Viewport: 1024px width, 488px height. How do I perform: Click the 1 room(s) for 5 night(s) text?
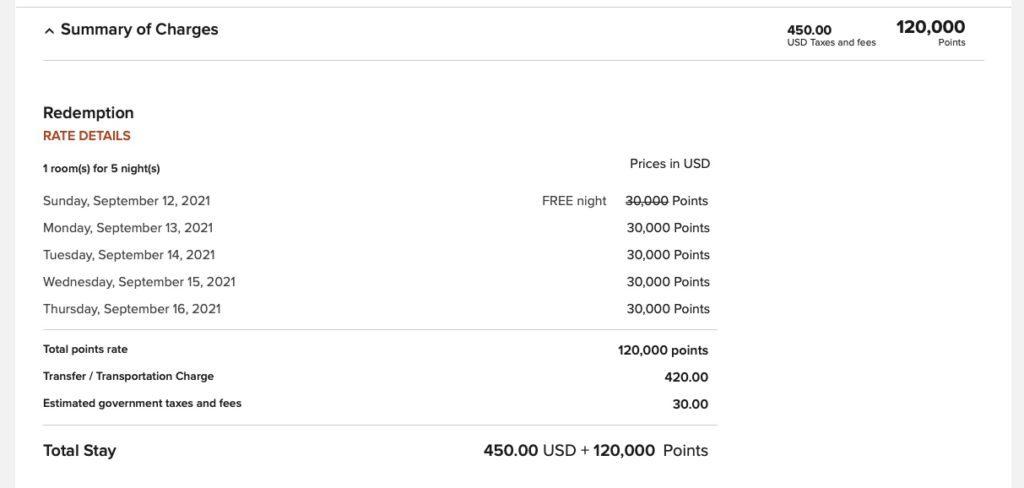(102, 168)
